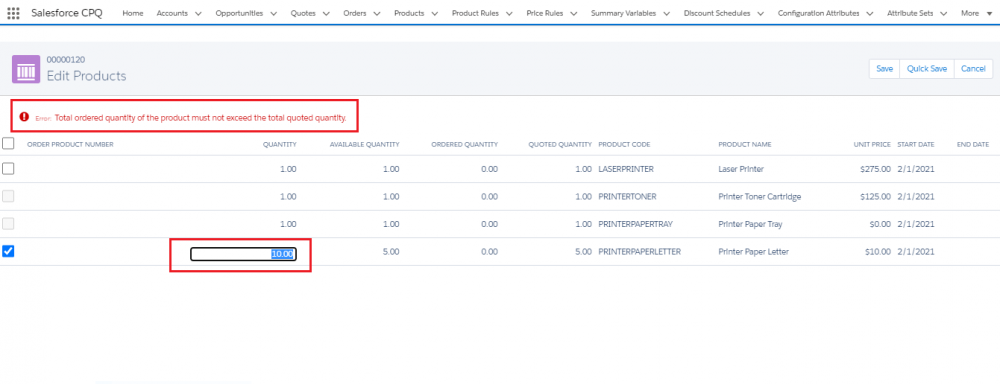Click the $0.00 unit price cell

coord(879,224)
